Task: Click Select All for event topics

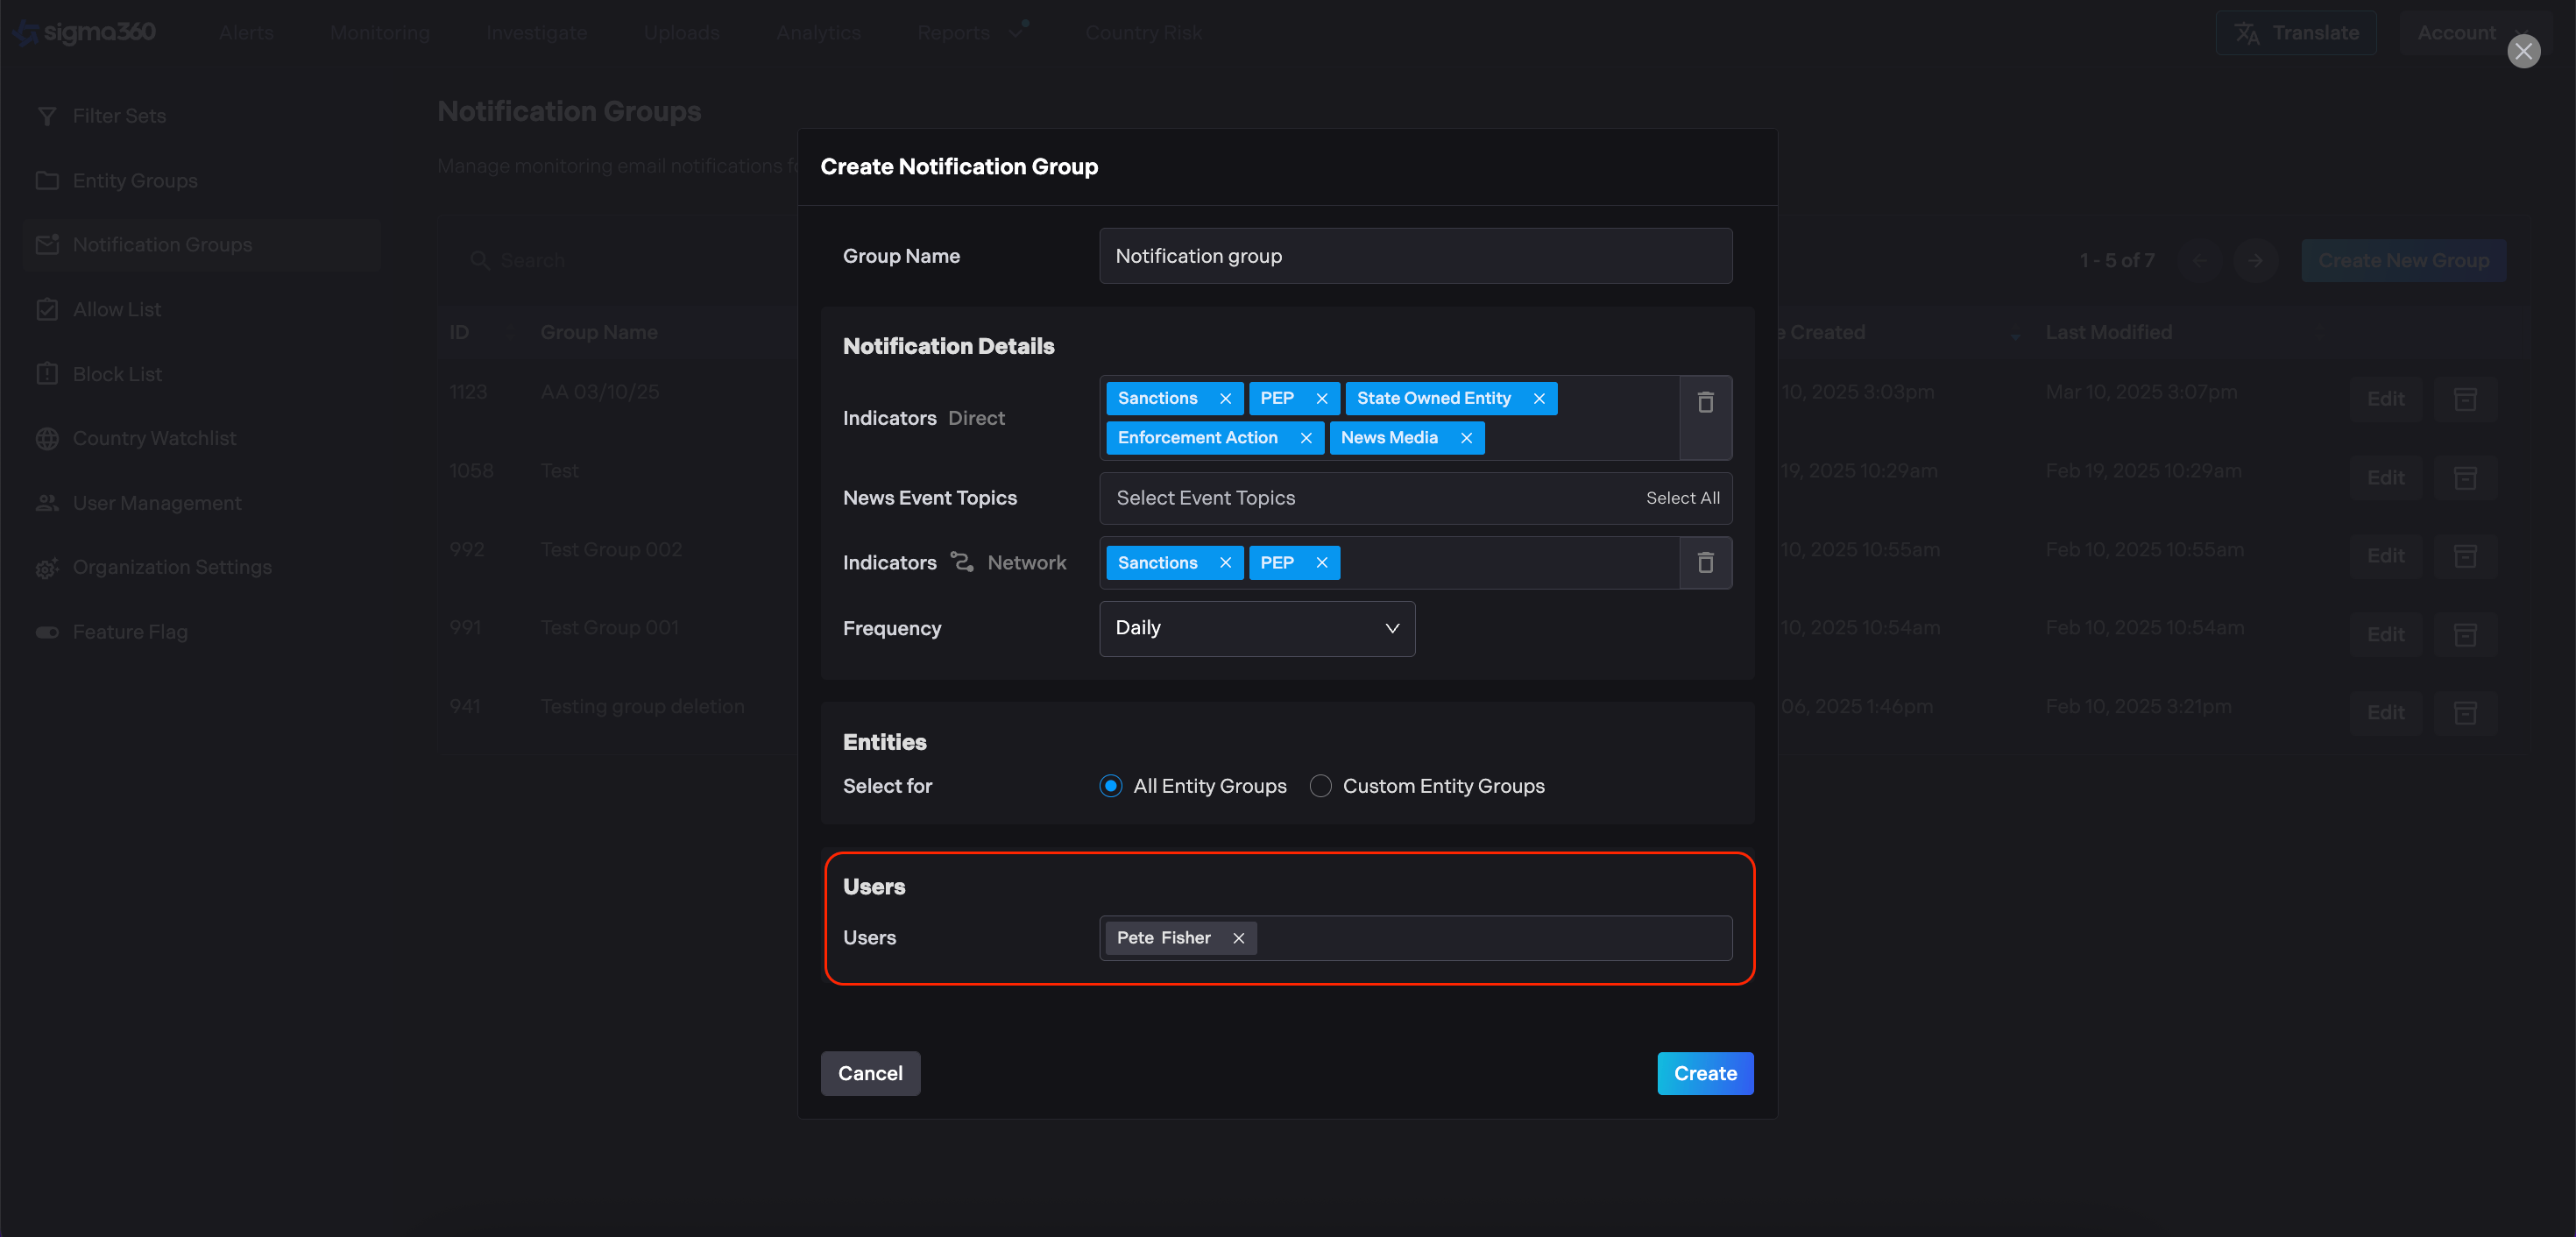Action: pyautogui.click(x=1682, y=498)
